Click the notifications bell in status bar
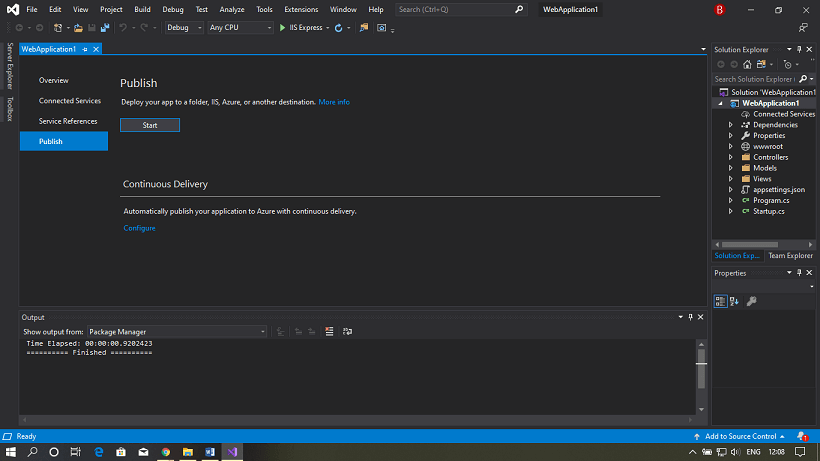The width and height of the screenshot is (820, 461). [x=802, y=436]
